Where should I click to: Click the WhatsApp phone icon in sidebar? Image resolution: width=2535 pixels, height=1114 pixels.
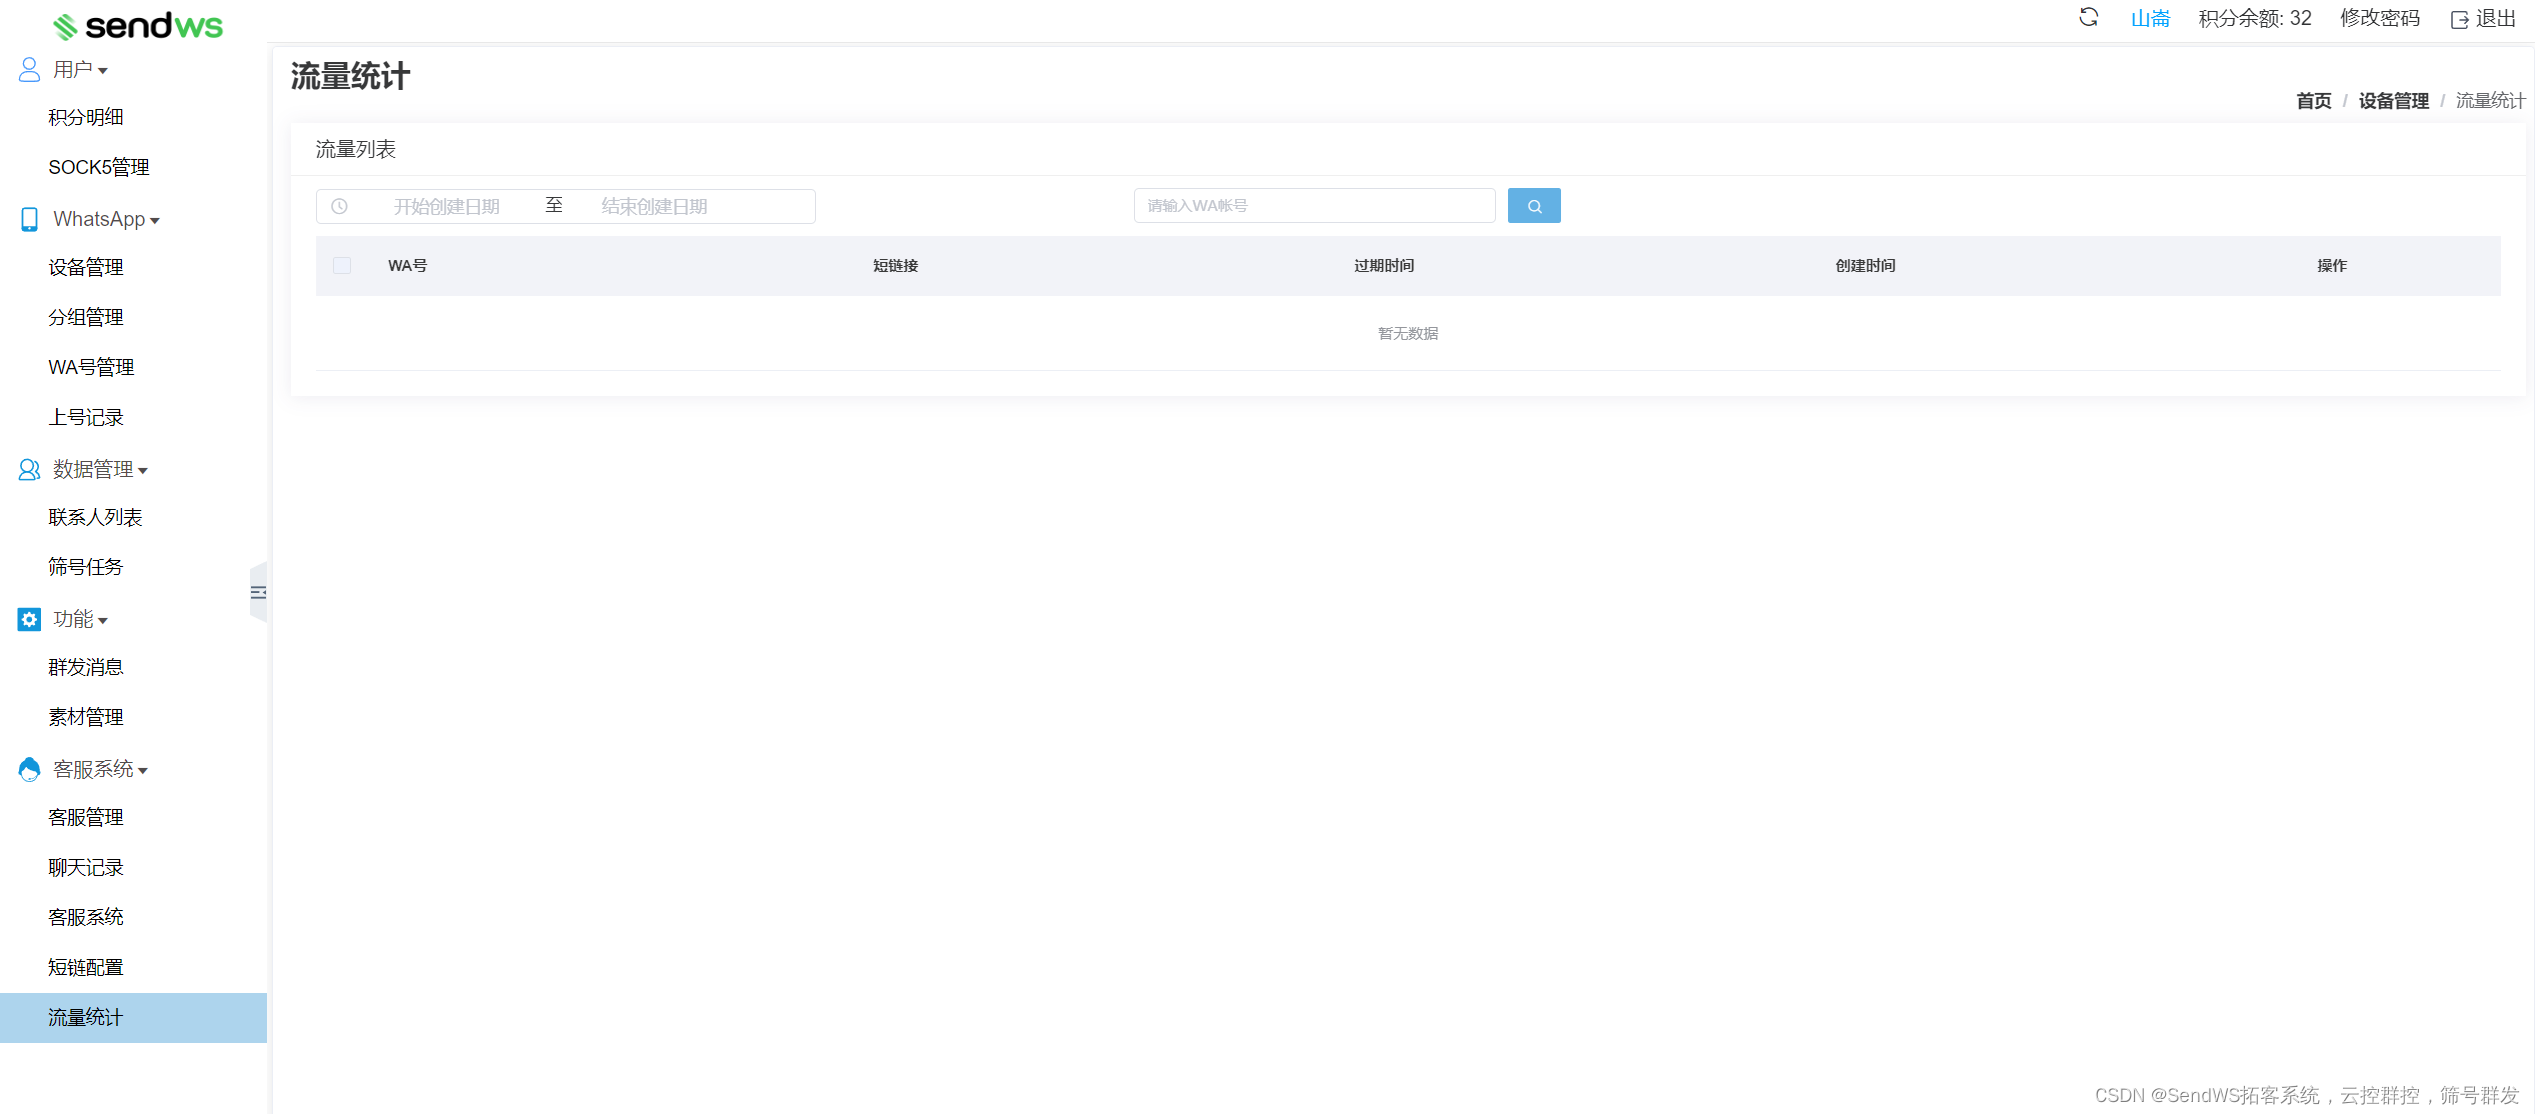pyautogui.click(x=29, y=219)
